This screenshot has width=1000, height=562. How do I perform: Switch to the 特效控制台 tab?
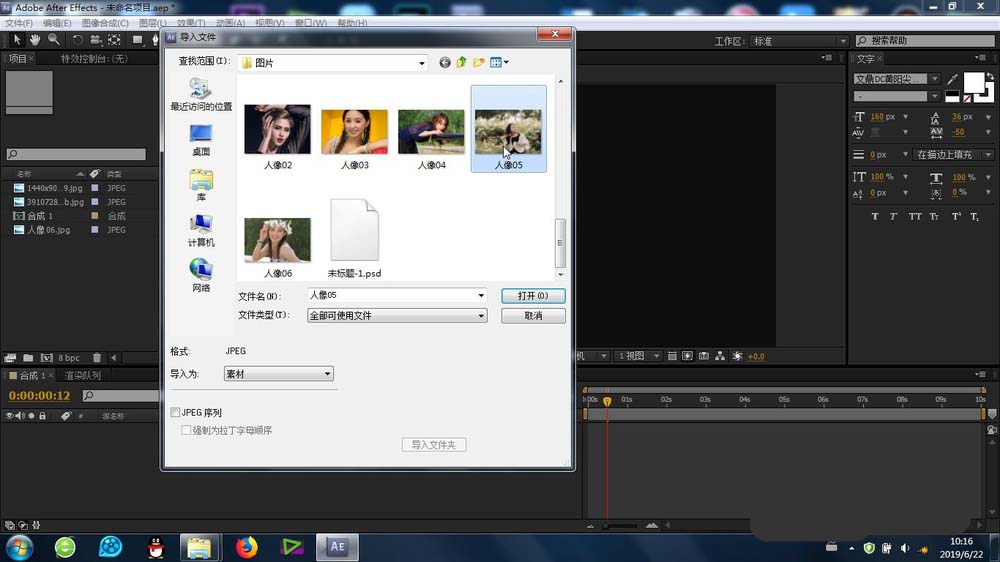coord(94,59)
